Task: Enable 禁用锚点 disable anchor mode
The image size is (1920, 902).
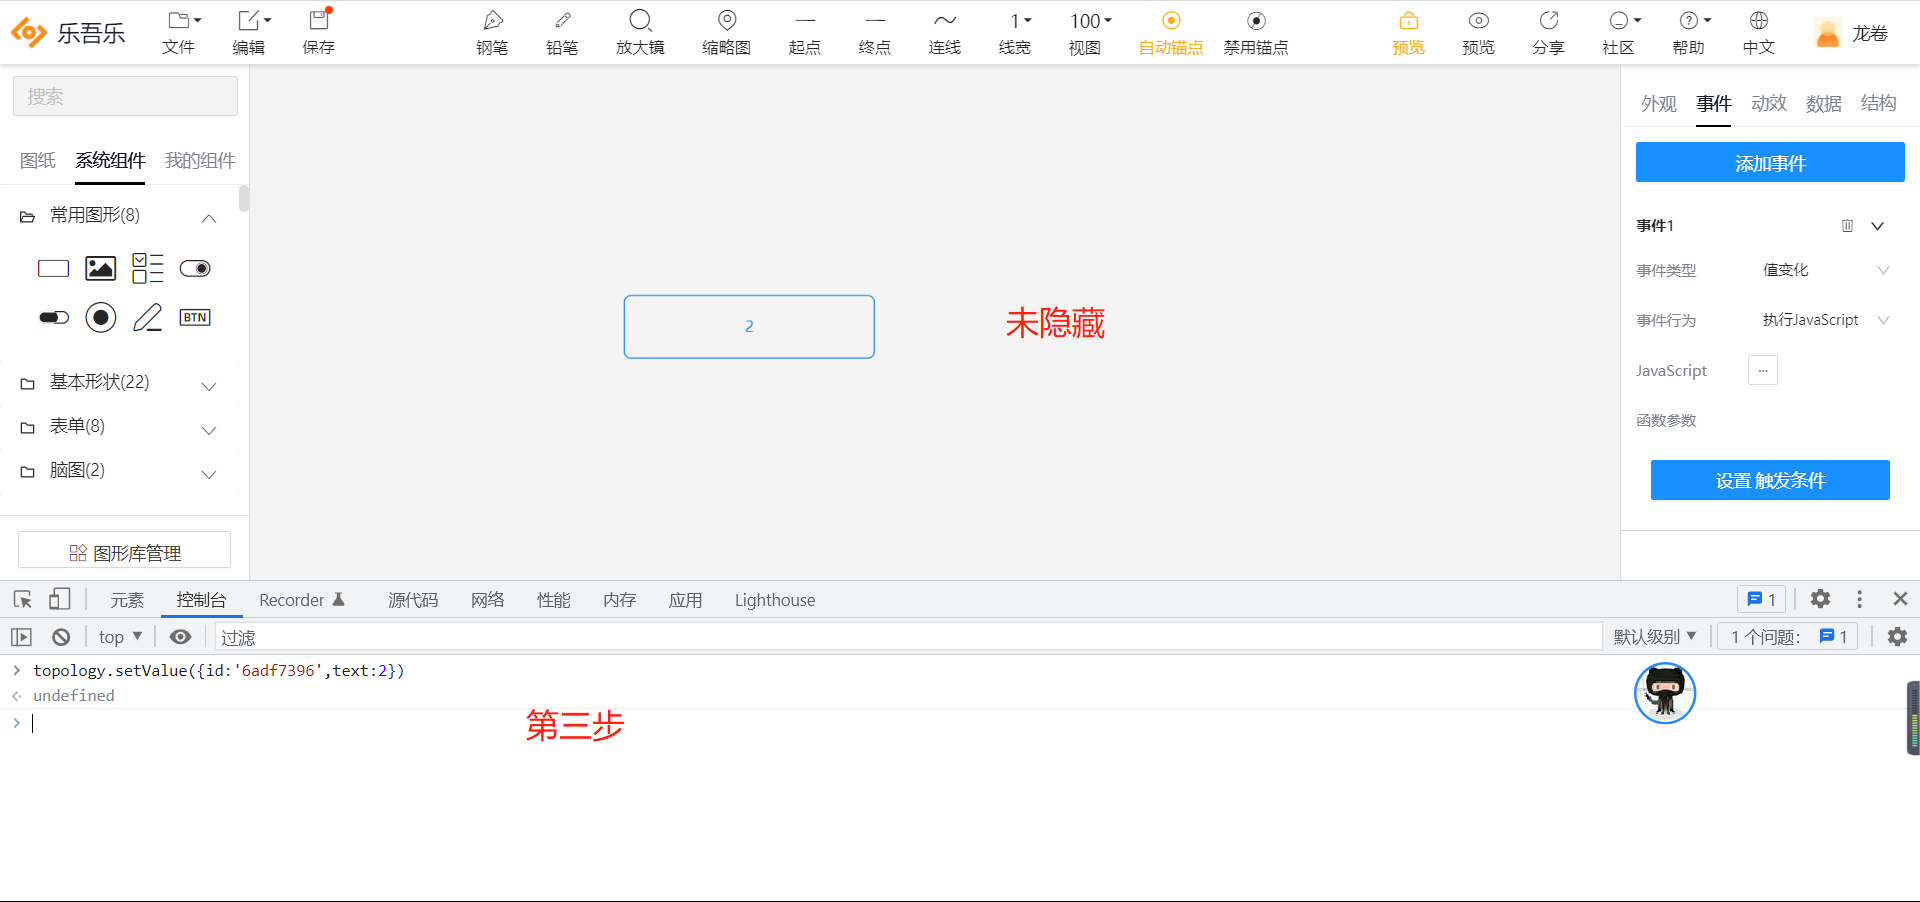Action: click(x=1255, y=31)
